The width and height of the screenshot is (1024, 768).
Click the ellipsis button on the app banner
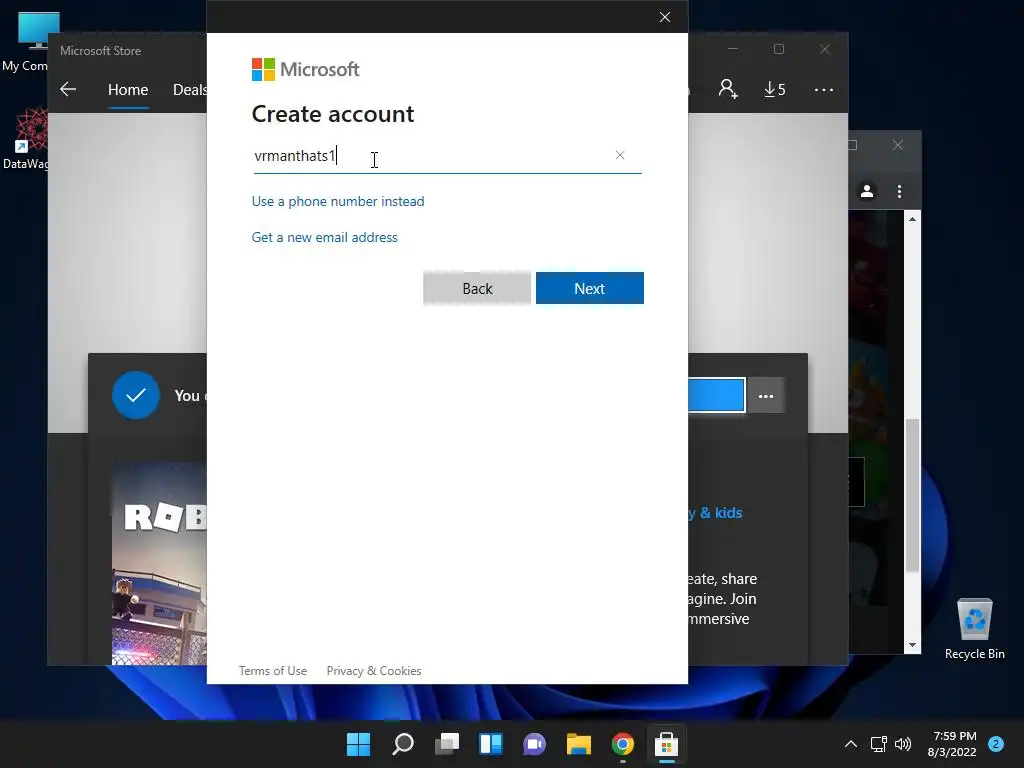click(x=766, y=396)
